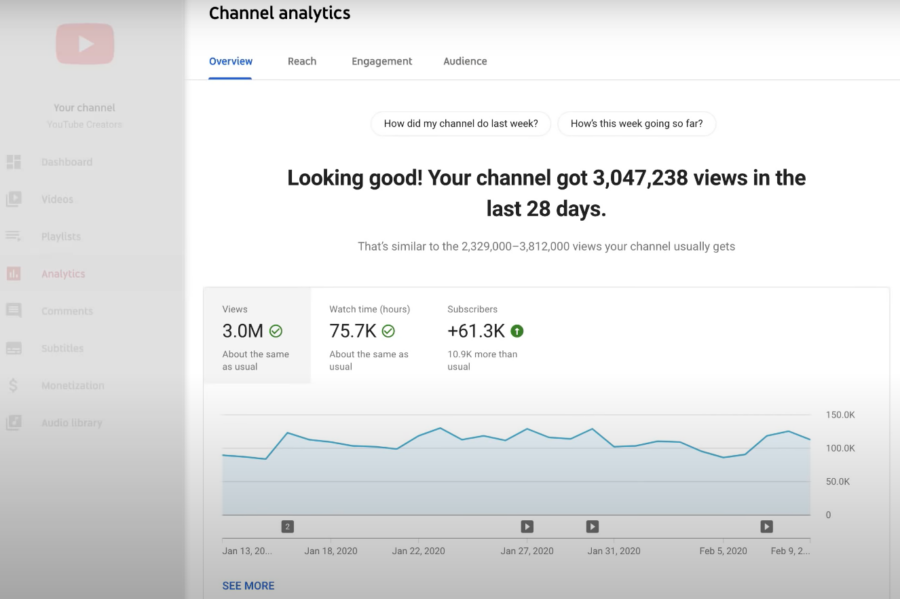Click the YouTube channel logo
Viewport: 900px width, 599px height.
(x=85, y=44)
